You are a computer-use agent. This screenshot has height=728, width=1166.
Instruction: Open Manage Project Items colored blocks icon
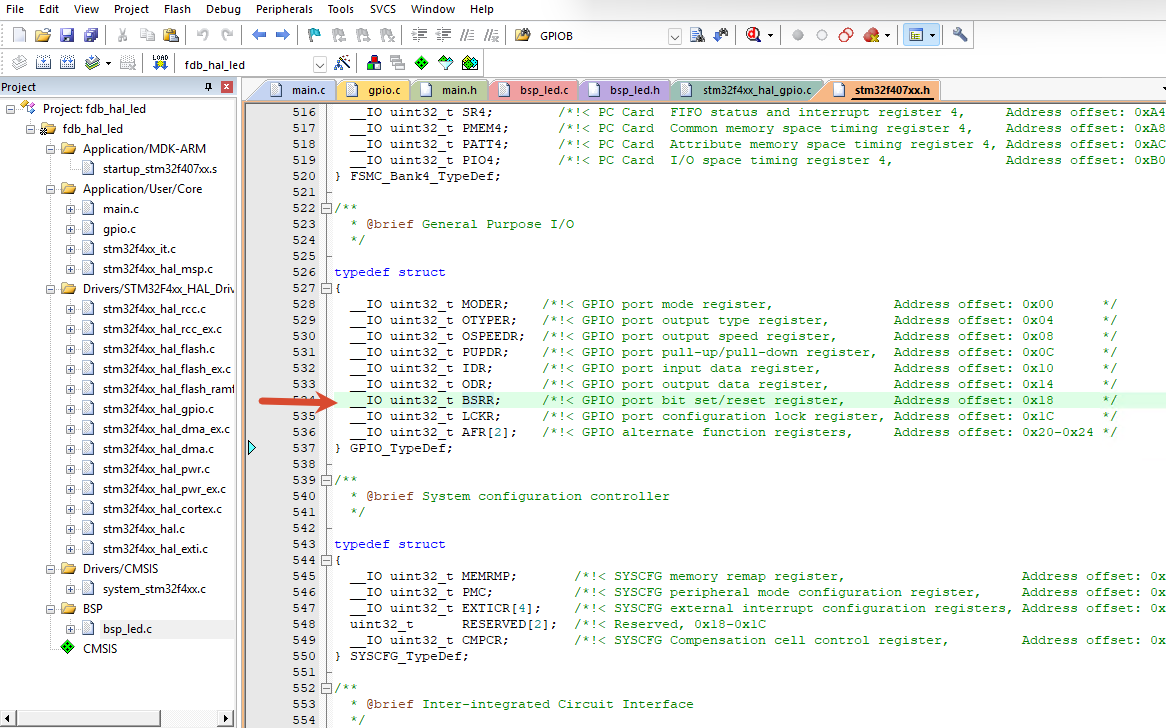(374, 63)
